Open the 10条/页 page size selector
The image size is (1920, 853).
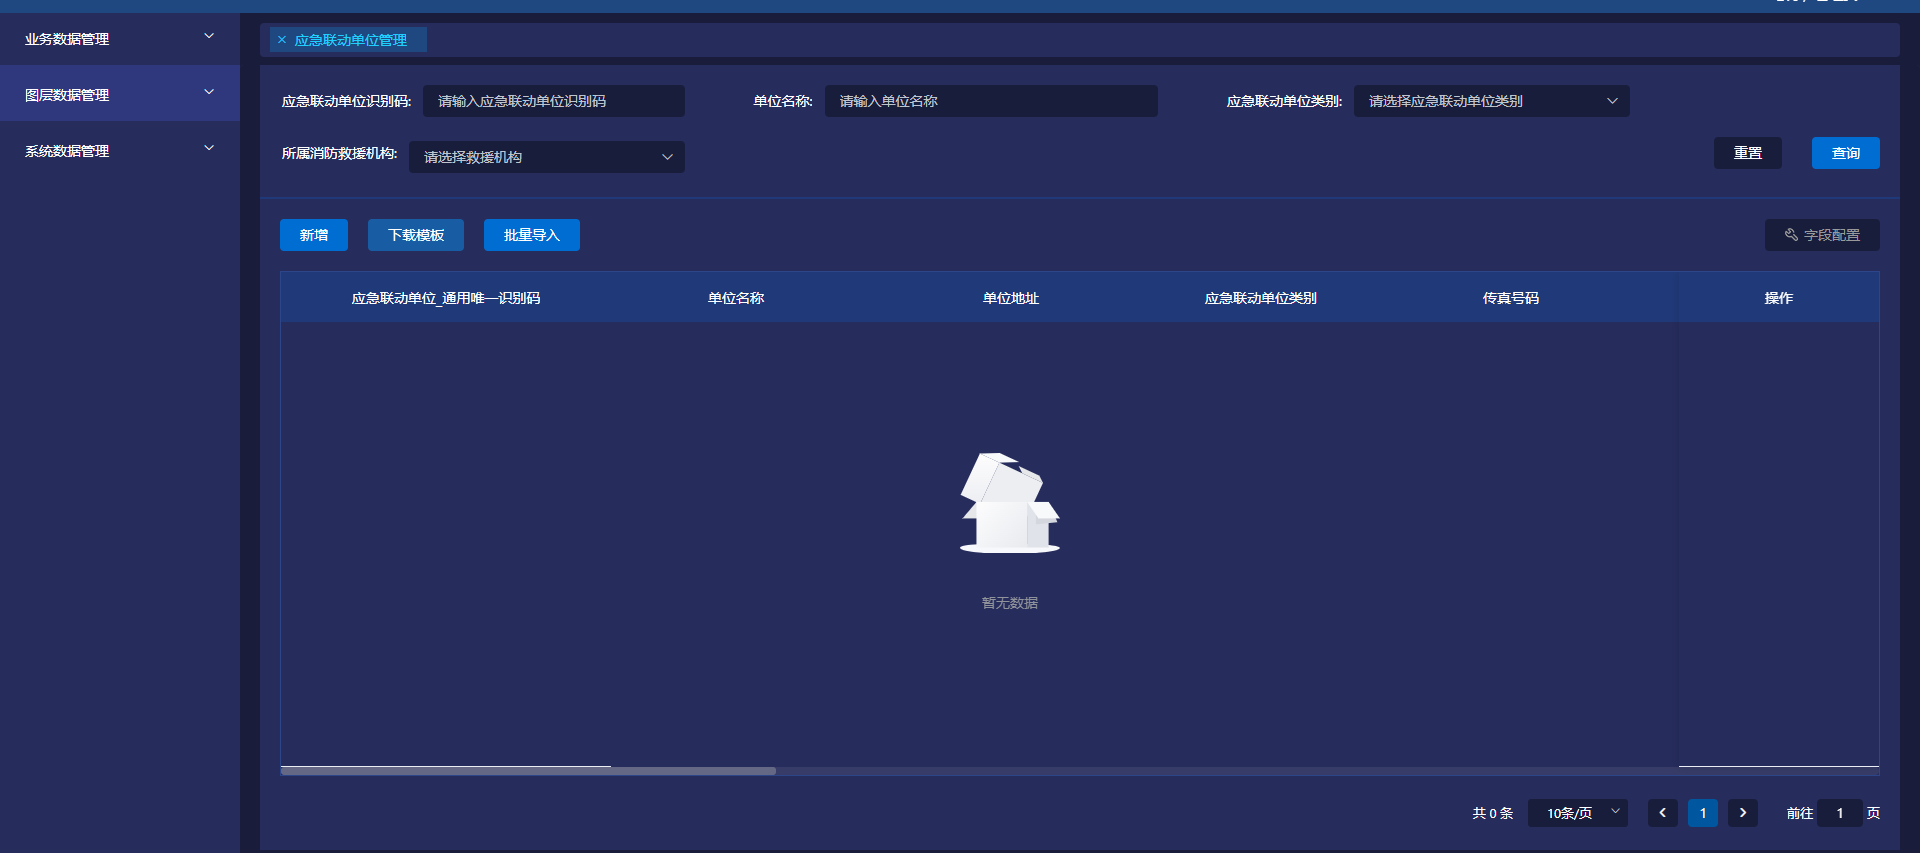point(1577,813)
